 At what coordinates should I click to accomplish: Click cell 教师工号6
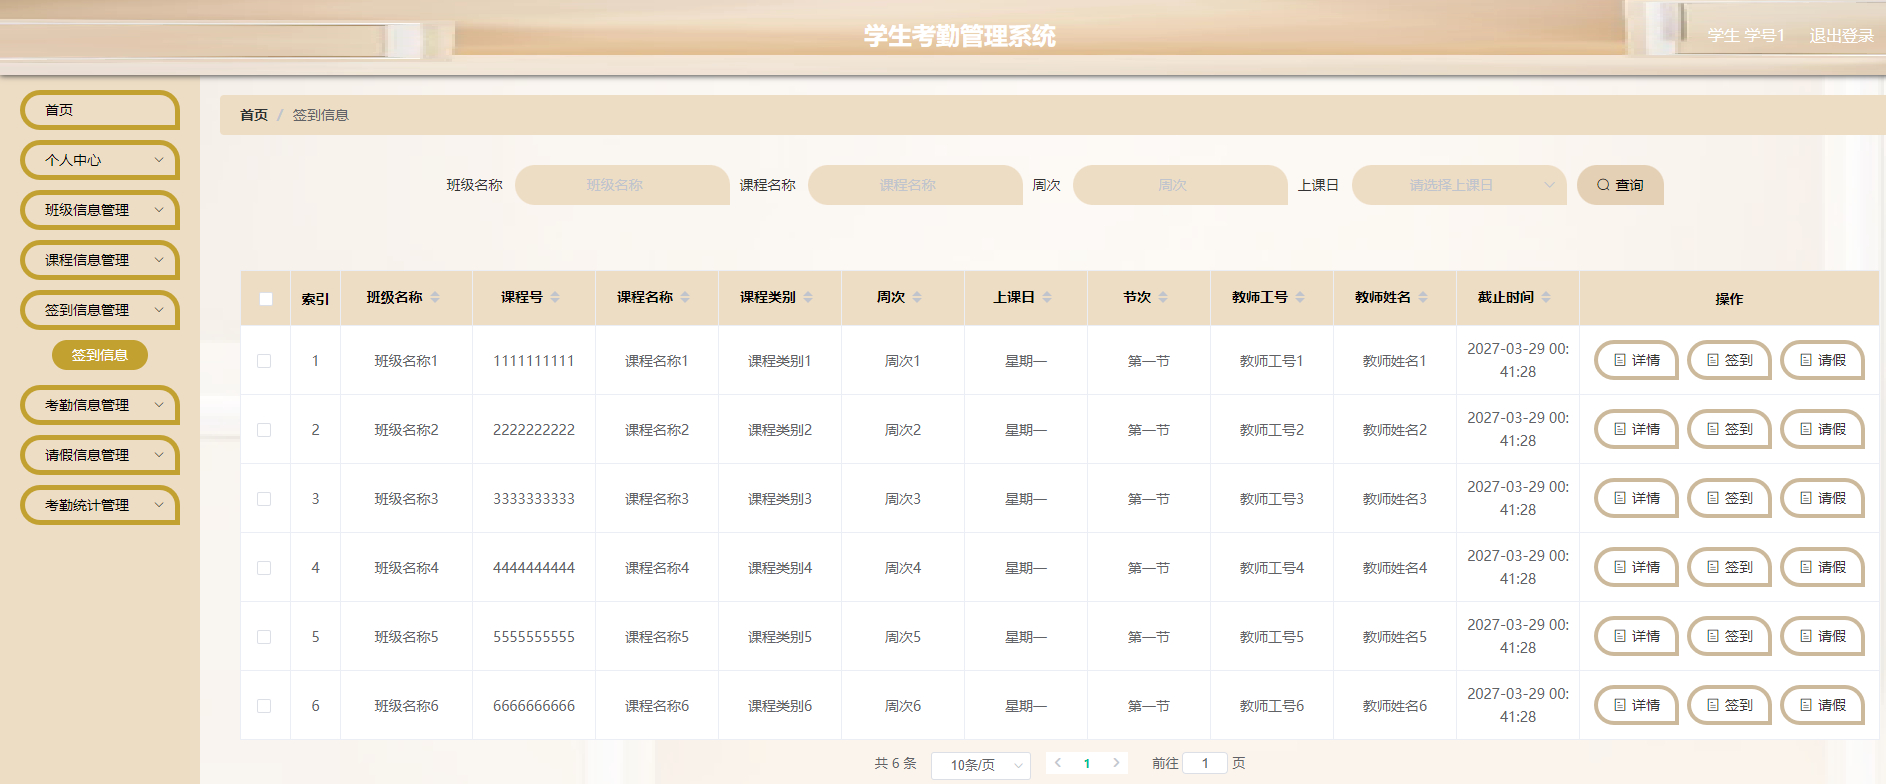(x=1272, y=706)
